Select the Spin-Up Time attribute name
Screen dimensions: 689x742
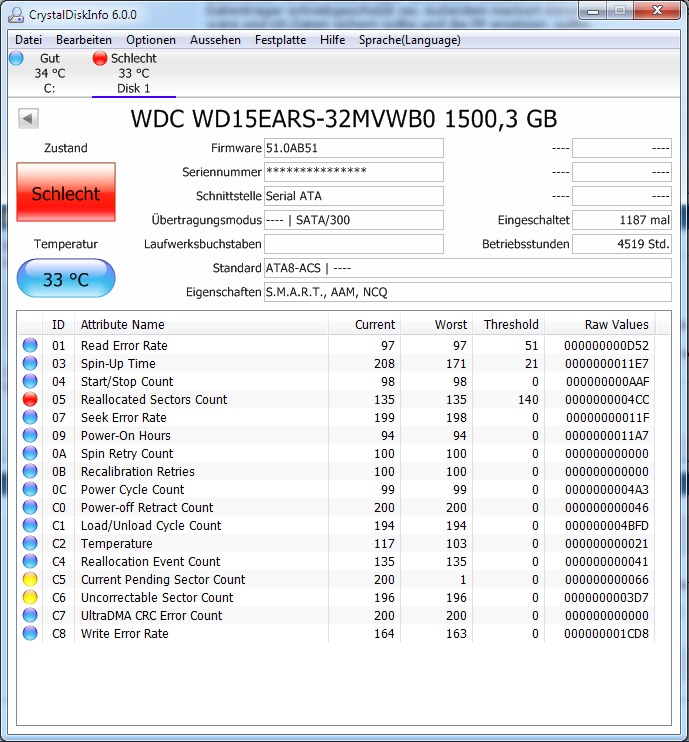118,363
